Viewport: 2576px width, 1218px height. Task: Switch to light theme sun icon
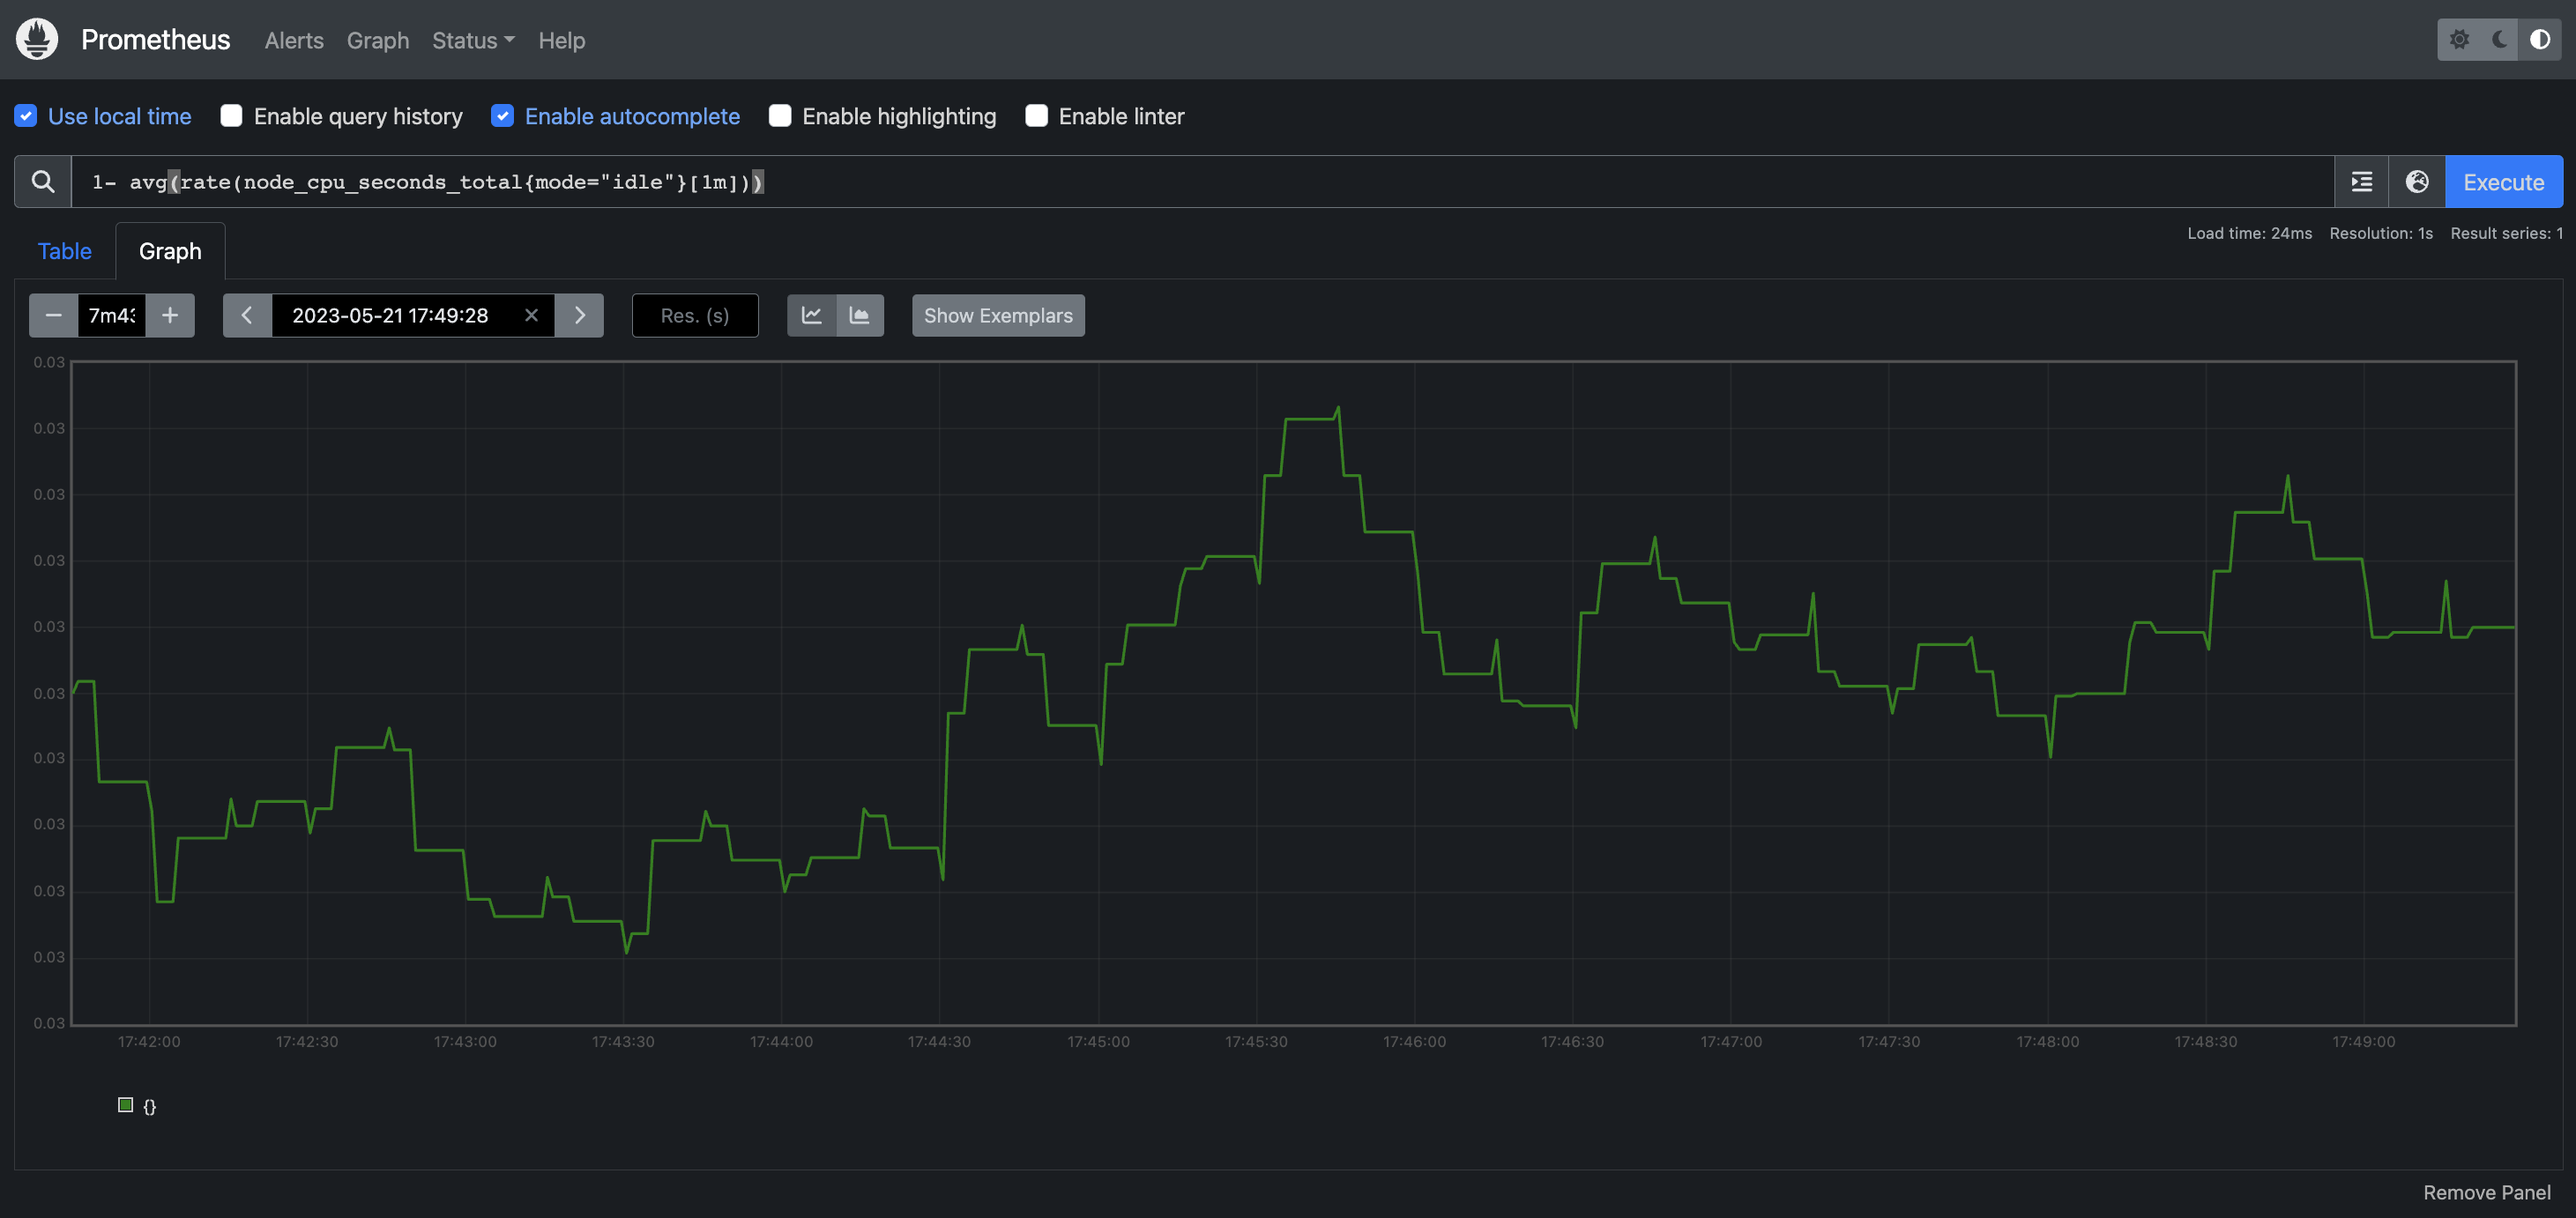(x=2459, y=40)
